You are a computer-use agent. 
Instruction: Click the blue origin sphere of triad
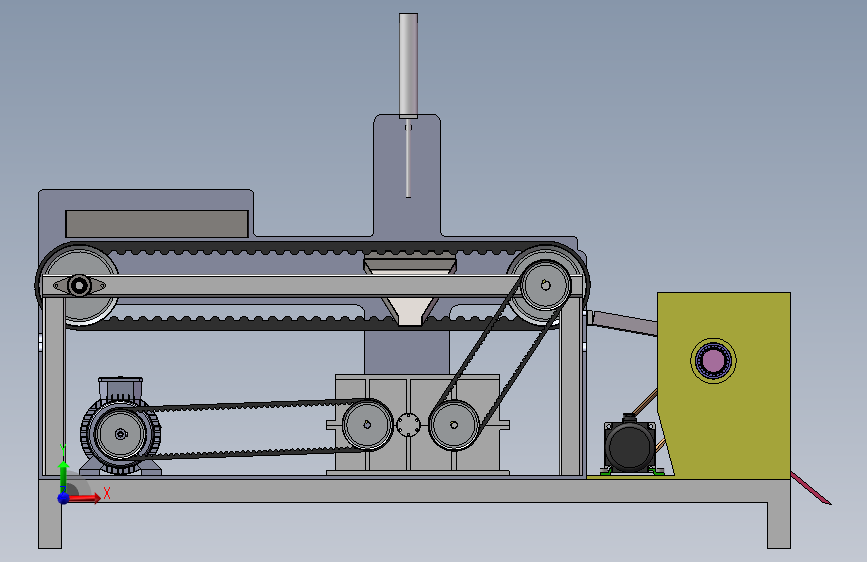pyautogui.click(x=64, y=498)
